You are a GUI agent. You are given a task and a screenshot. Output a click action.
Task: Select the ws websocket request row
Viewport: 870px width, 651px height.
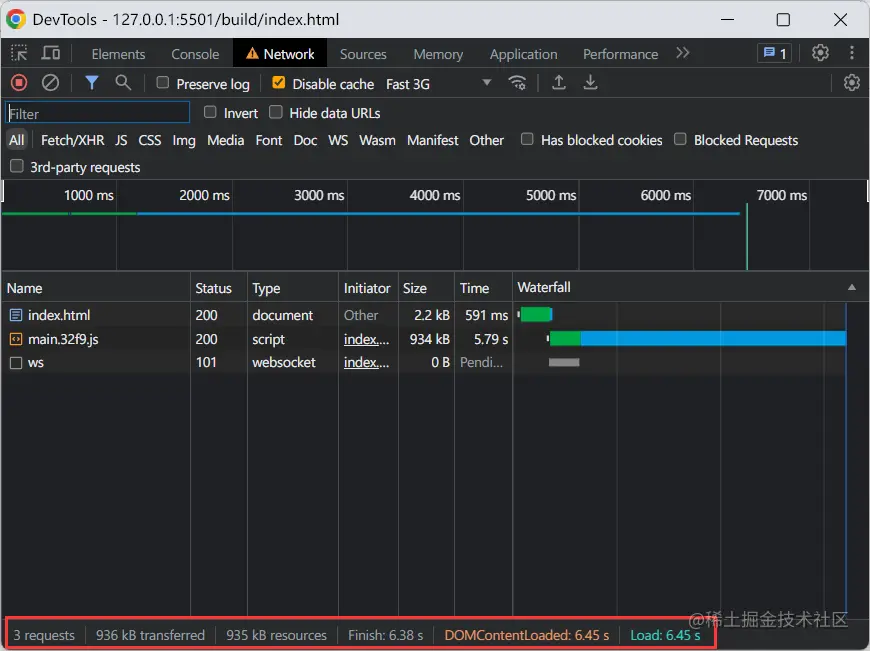tap(435, 362)
